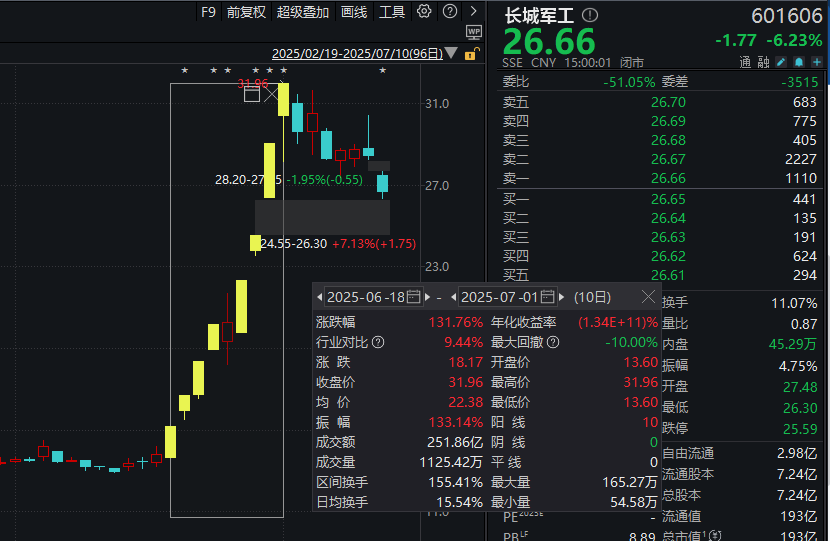The image size is (830, 541).
Task: Expand the date range dropdown triangle
Action: [x=451, y=53]
